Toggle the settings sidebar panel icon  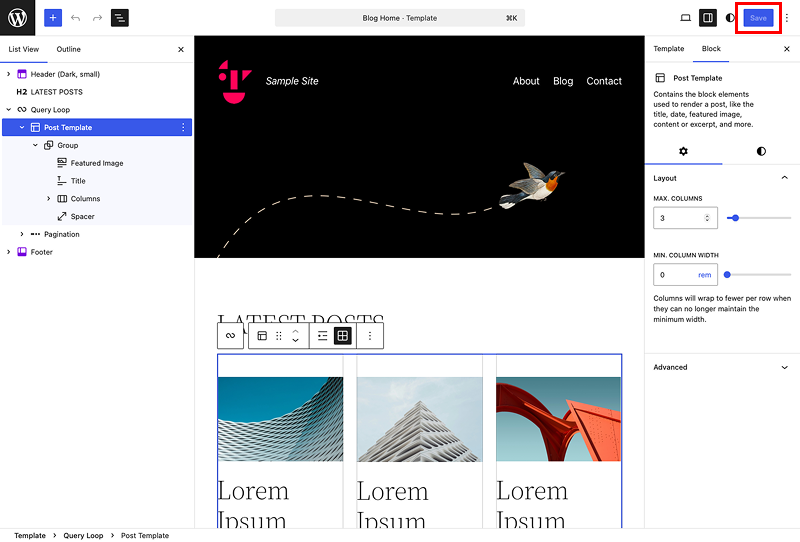click(x=708, y=18)
